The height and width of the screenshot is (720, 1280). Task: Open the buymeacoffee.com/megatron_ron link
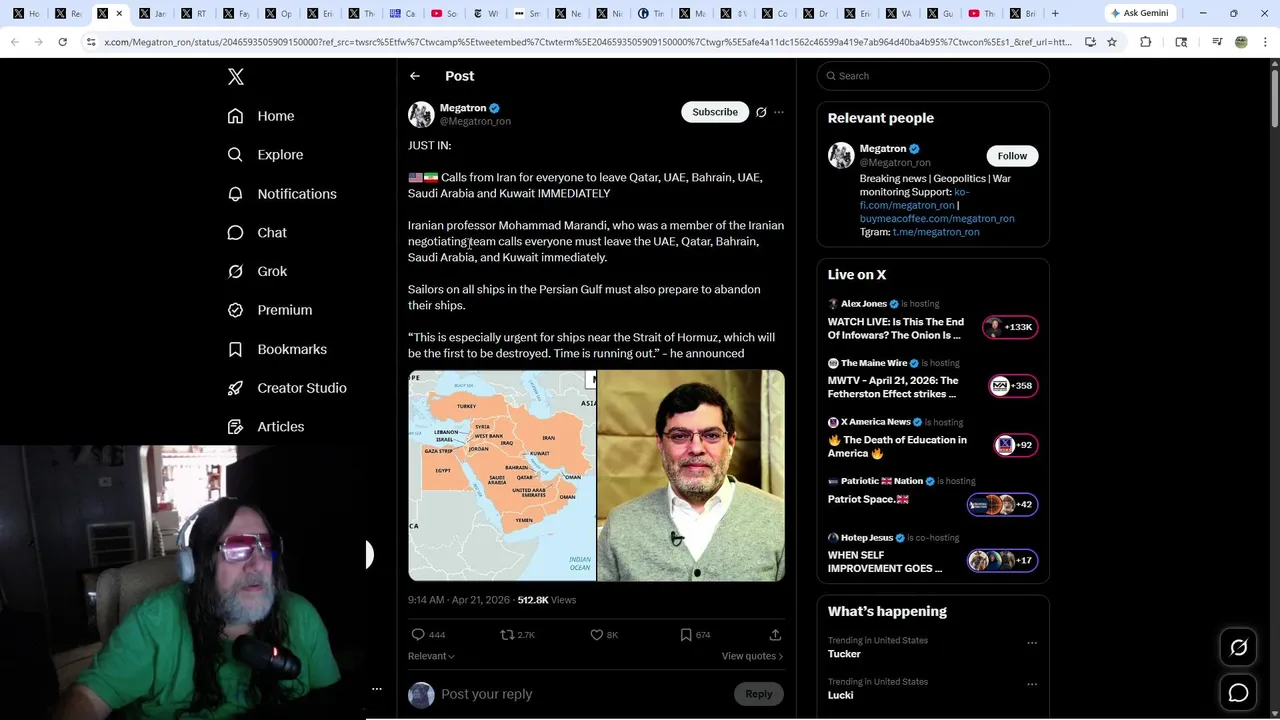click(x=937, y=218)
